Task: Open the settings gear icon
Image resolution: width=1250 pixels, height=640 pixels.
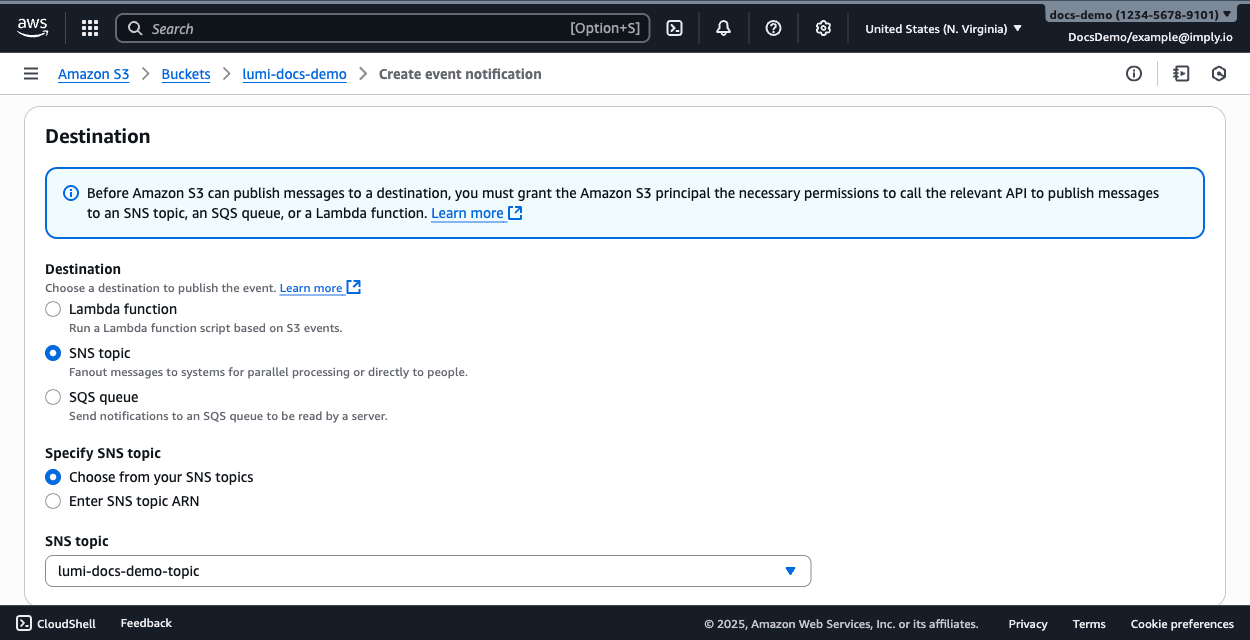Action: point(823,28)
